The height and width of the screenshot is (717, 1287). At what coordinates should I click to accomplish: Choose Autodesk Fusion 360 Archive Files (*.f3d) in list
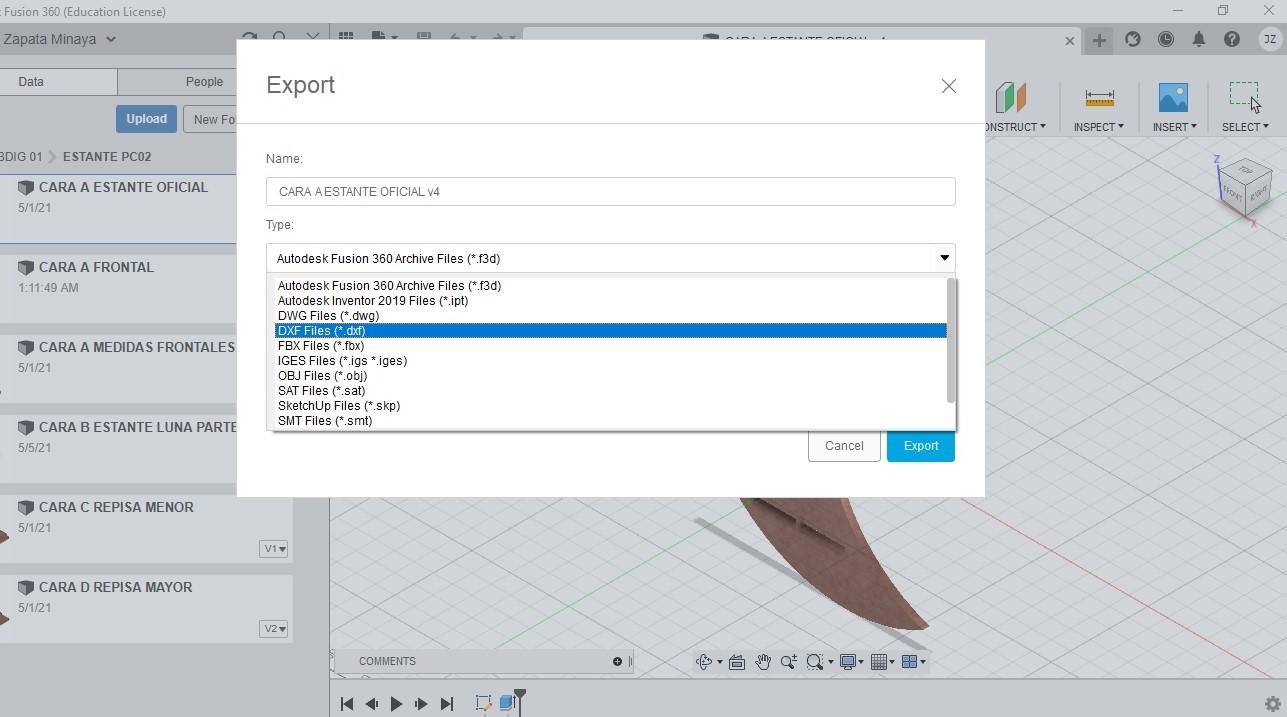point(610,286)
